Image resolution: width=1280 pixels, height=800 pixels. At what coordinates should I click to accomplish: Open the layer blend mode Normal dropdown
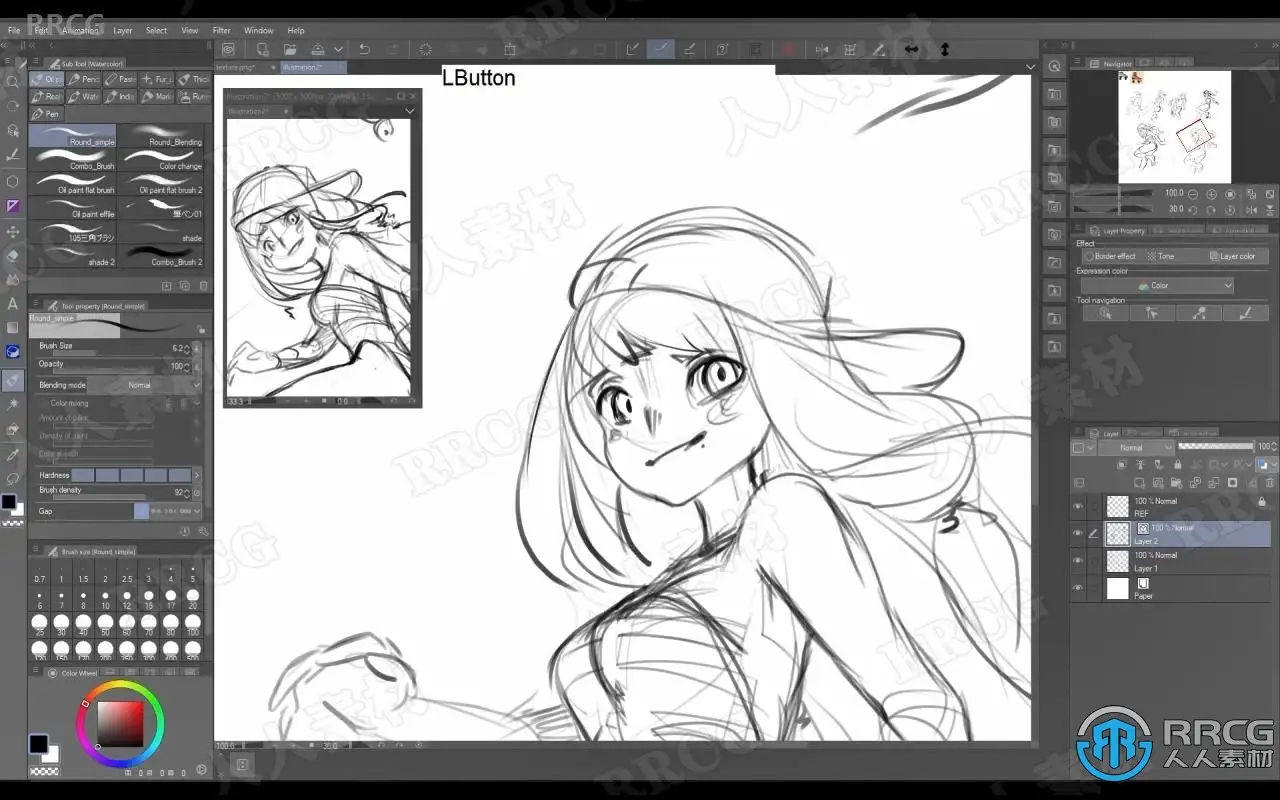(x=1137, y=448)
